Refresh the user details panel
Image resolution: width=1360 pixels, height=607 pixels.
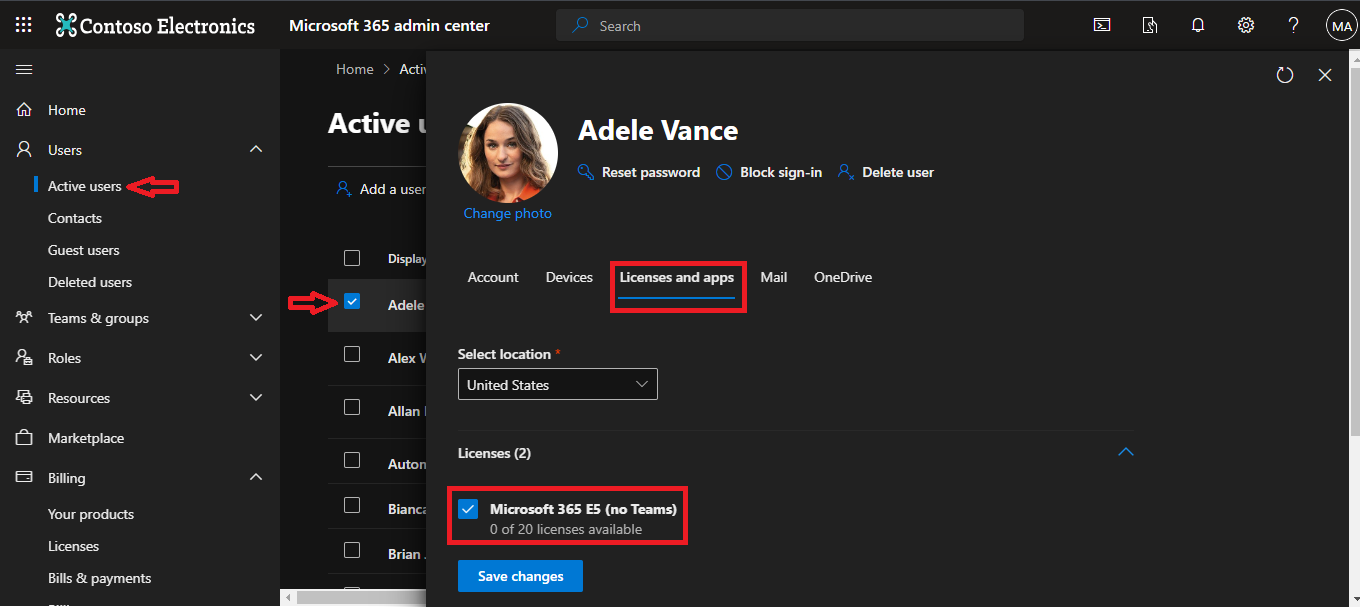pyautogui.click(x=1285, y=75)
